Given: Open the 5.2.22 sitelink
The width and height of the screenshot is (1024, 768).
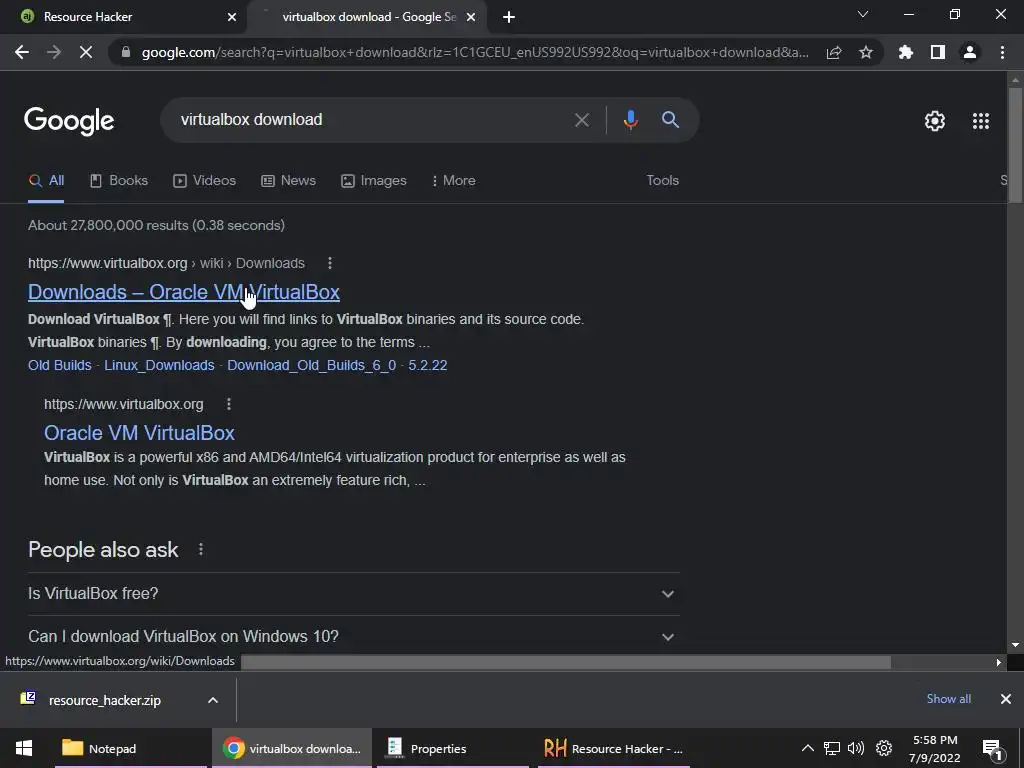Looking at the screenshot, I should point(428,365).
